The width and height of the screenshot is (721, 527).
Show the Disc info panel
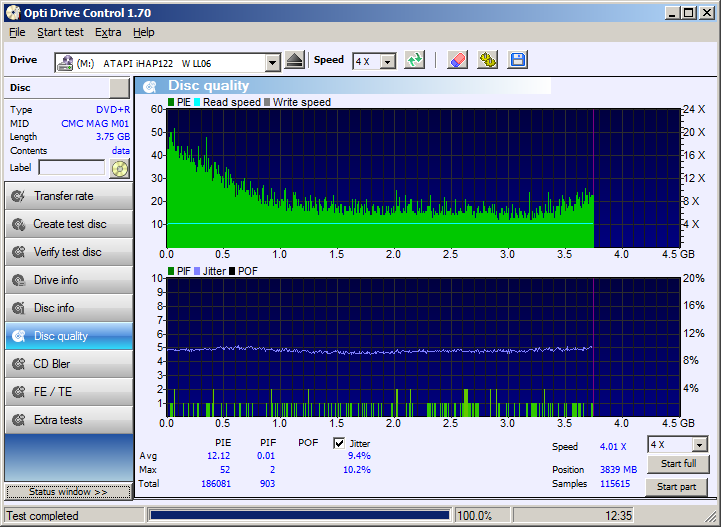[69, 308]
